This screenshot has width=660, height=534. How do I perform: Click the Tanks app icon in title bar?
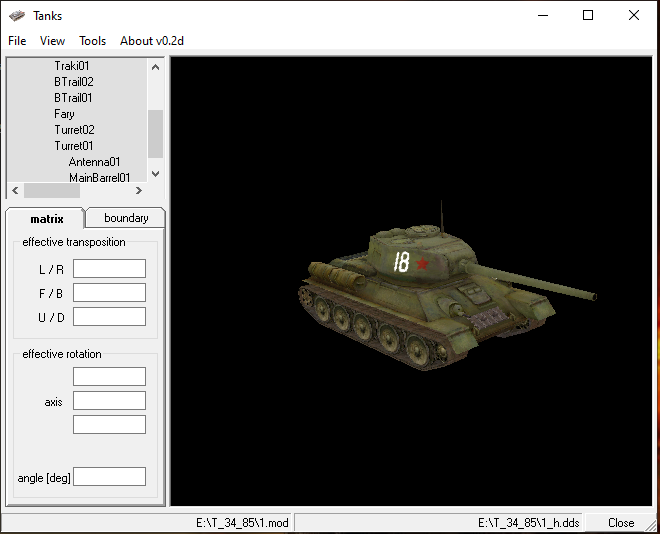17,16
